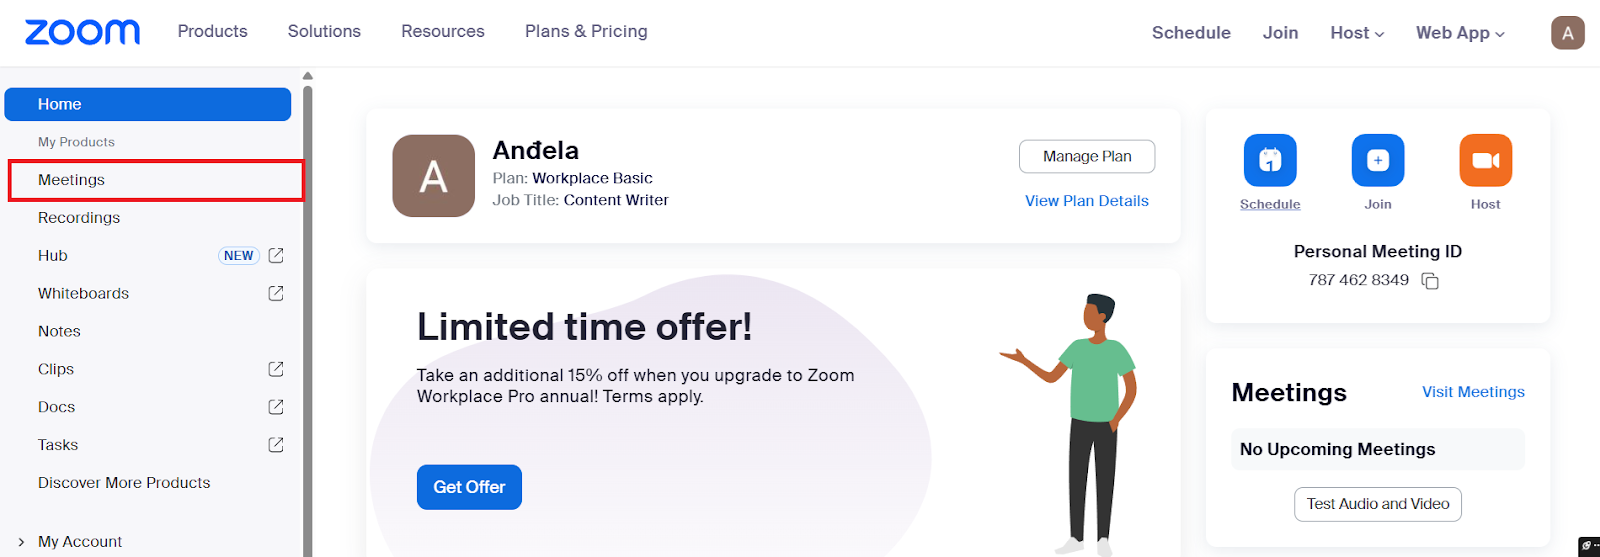Click the blue Join plus icon
The height and width of the screenshot is (557, 1600).
(1378, 160)
